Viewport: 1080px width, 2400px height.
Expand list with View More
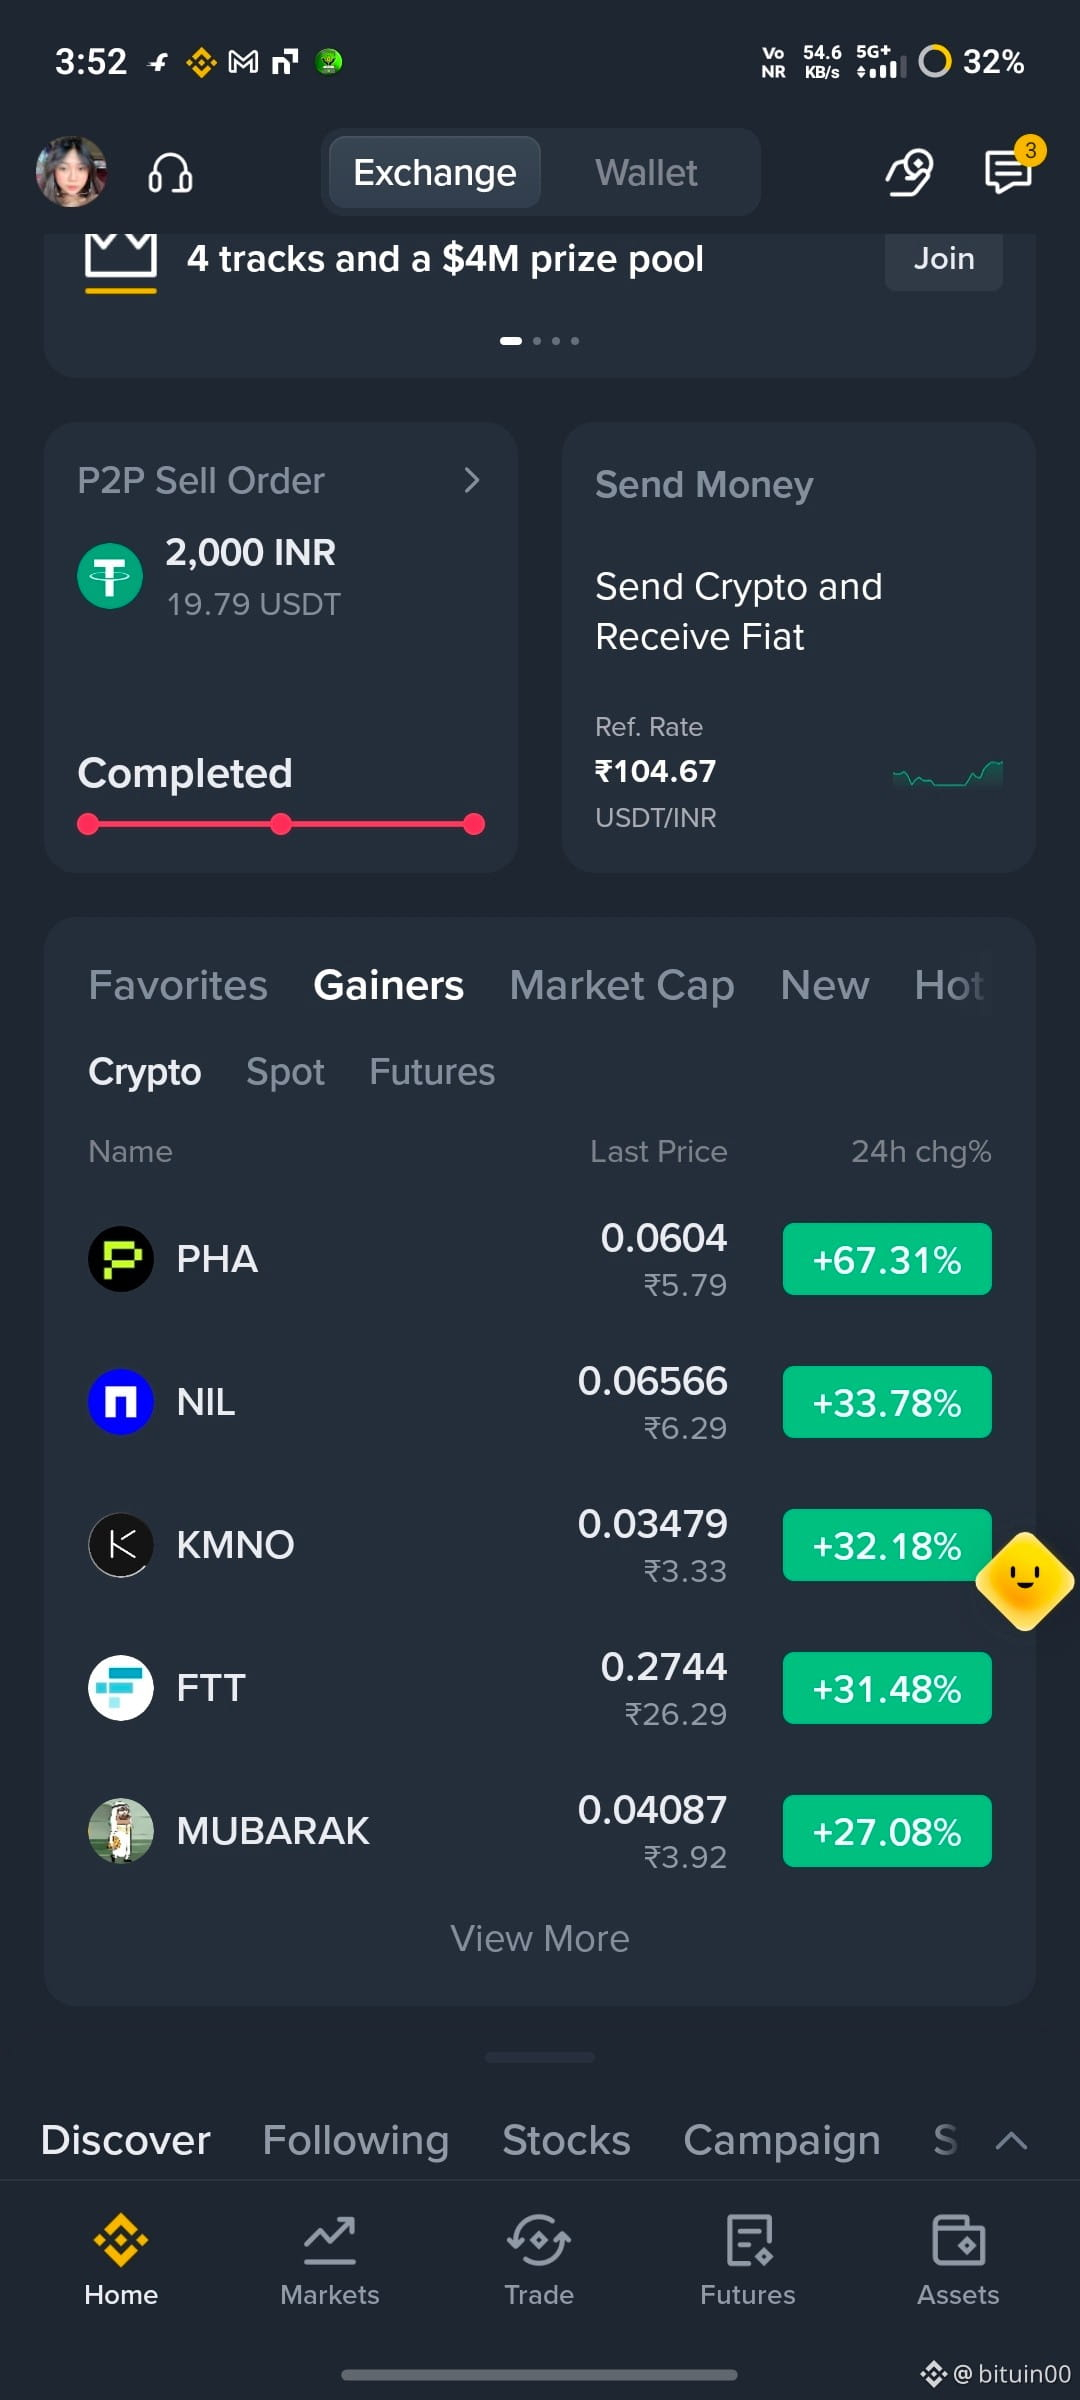pos(540,1939)
